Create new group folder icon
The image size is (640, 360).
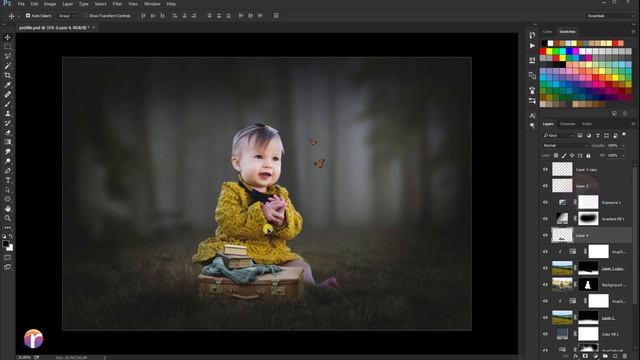605,356
